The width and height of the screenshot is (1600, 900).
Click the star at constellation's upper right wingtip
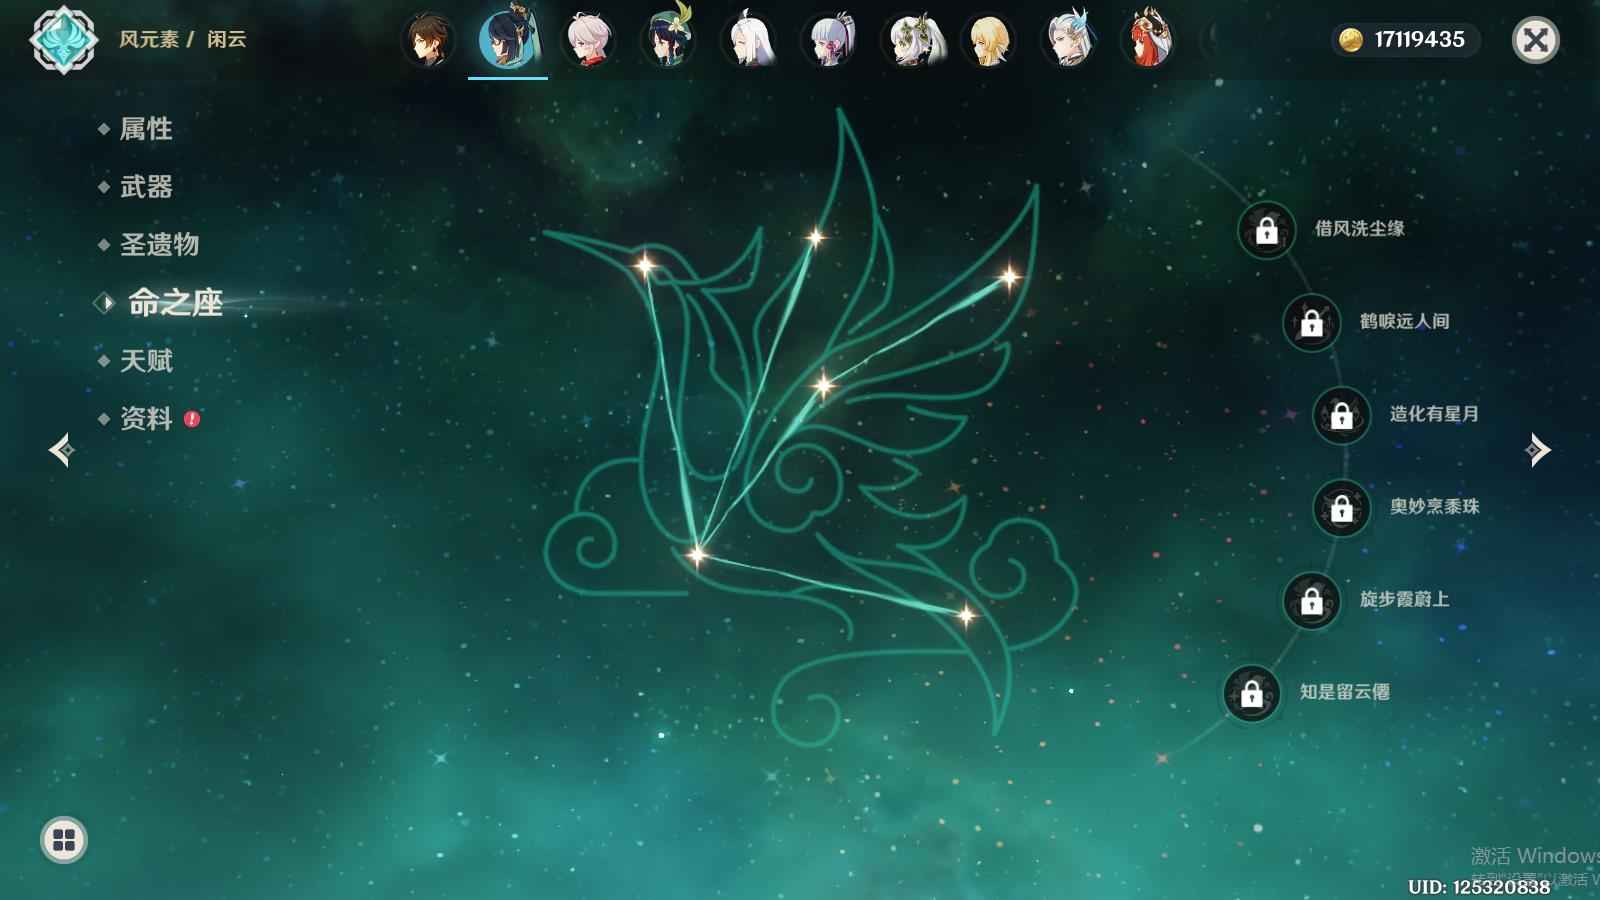(1010, 276)
